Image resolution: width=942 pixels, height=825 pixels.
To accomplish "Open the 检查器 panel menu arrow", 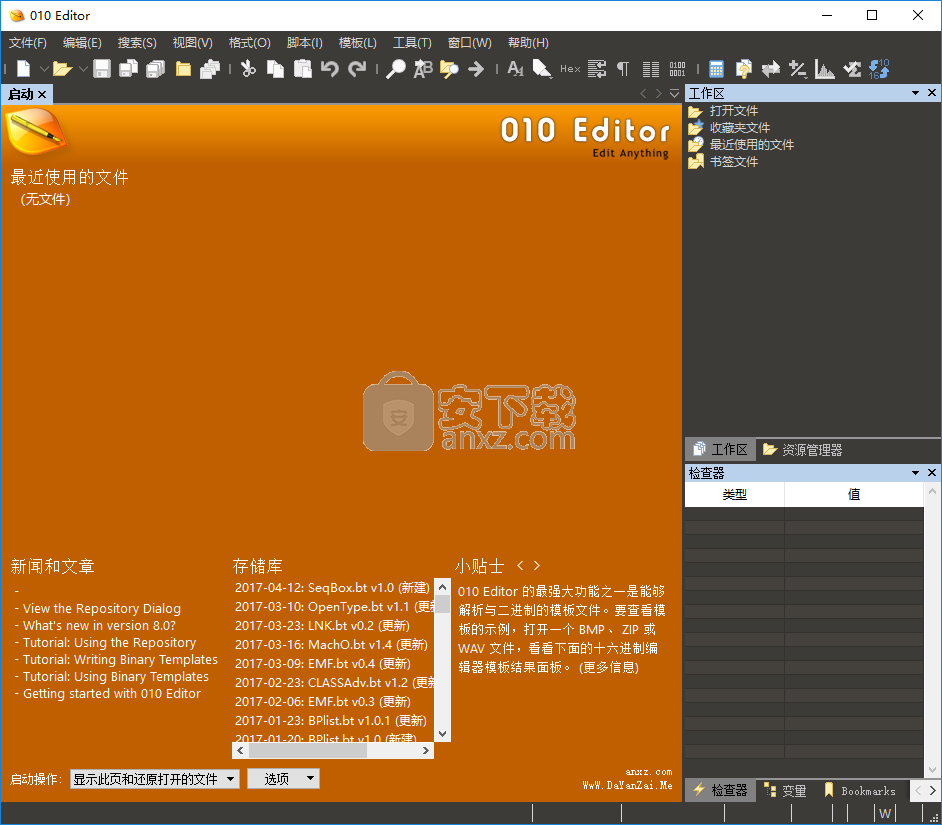I will click(x=915, y=473).
